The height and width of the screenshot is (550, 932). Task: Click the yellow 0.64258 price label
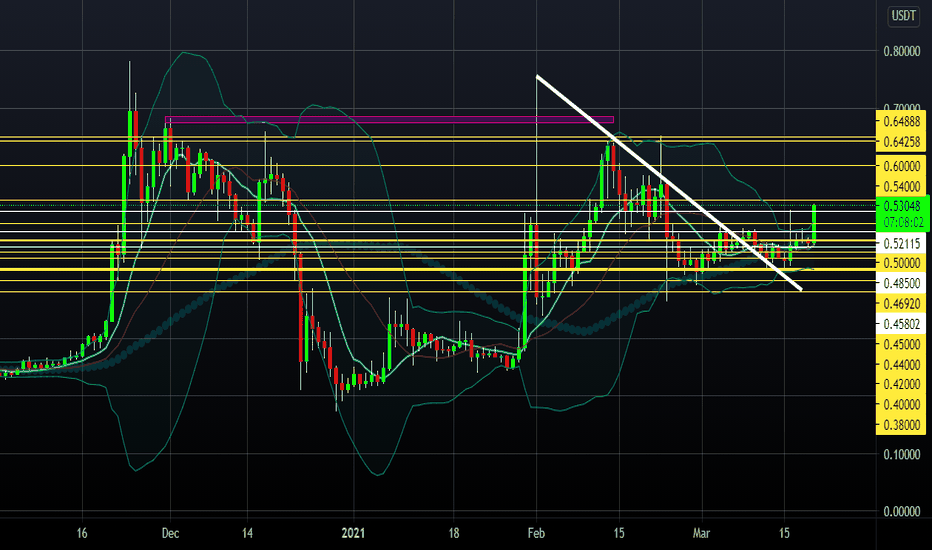pyautogui.click(x=901, y=142)
